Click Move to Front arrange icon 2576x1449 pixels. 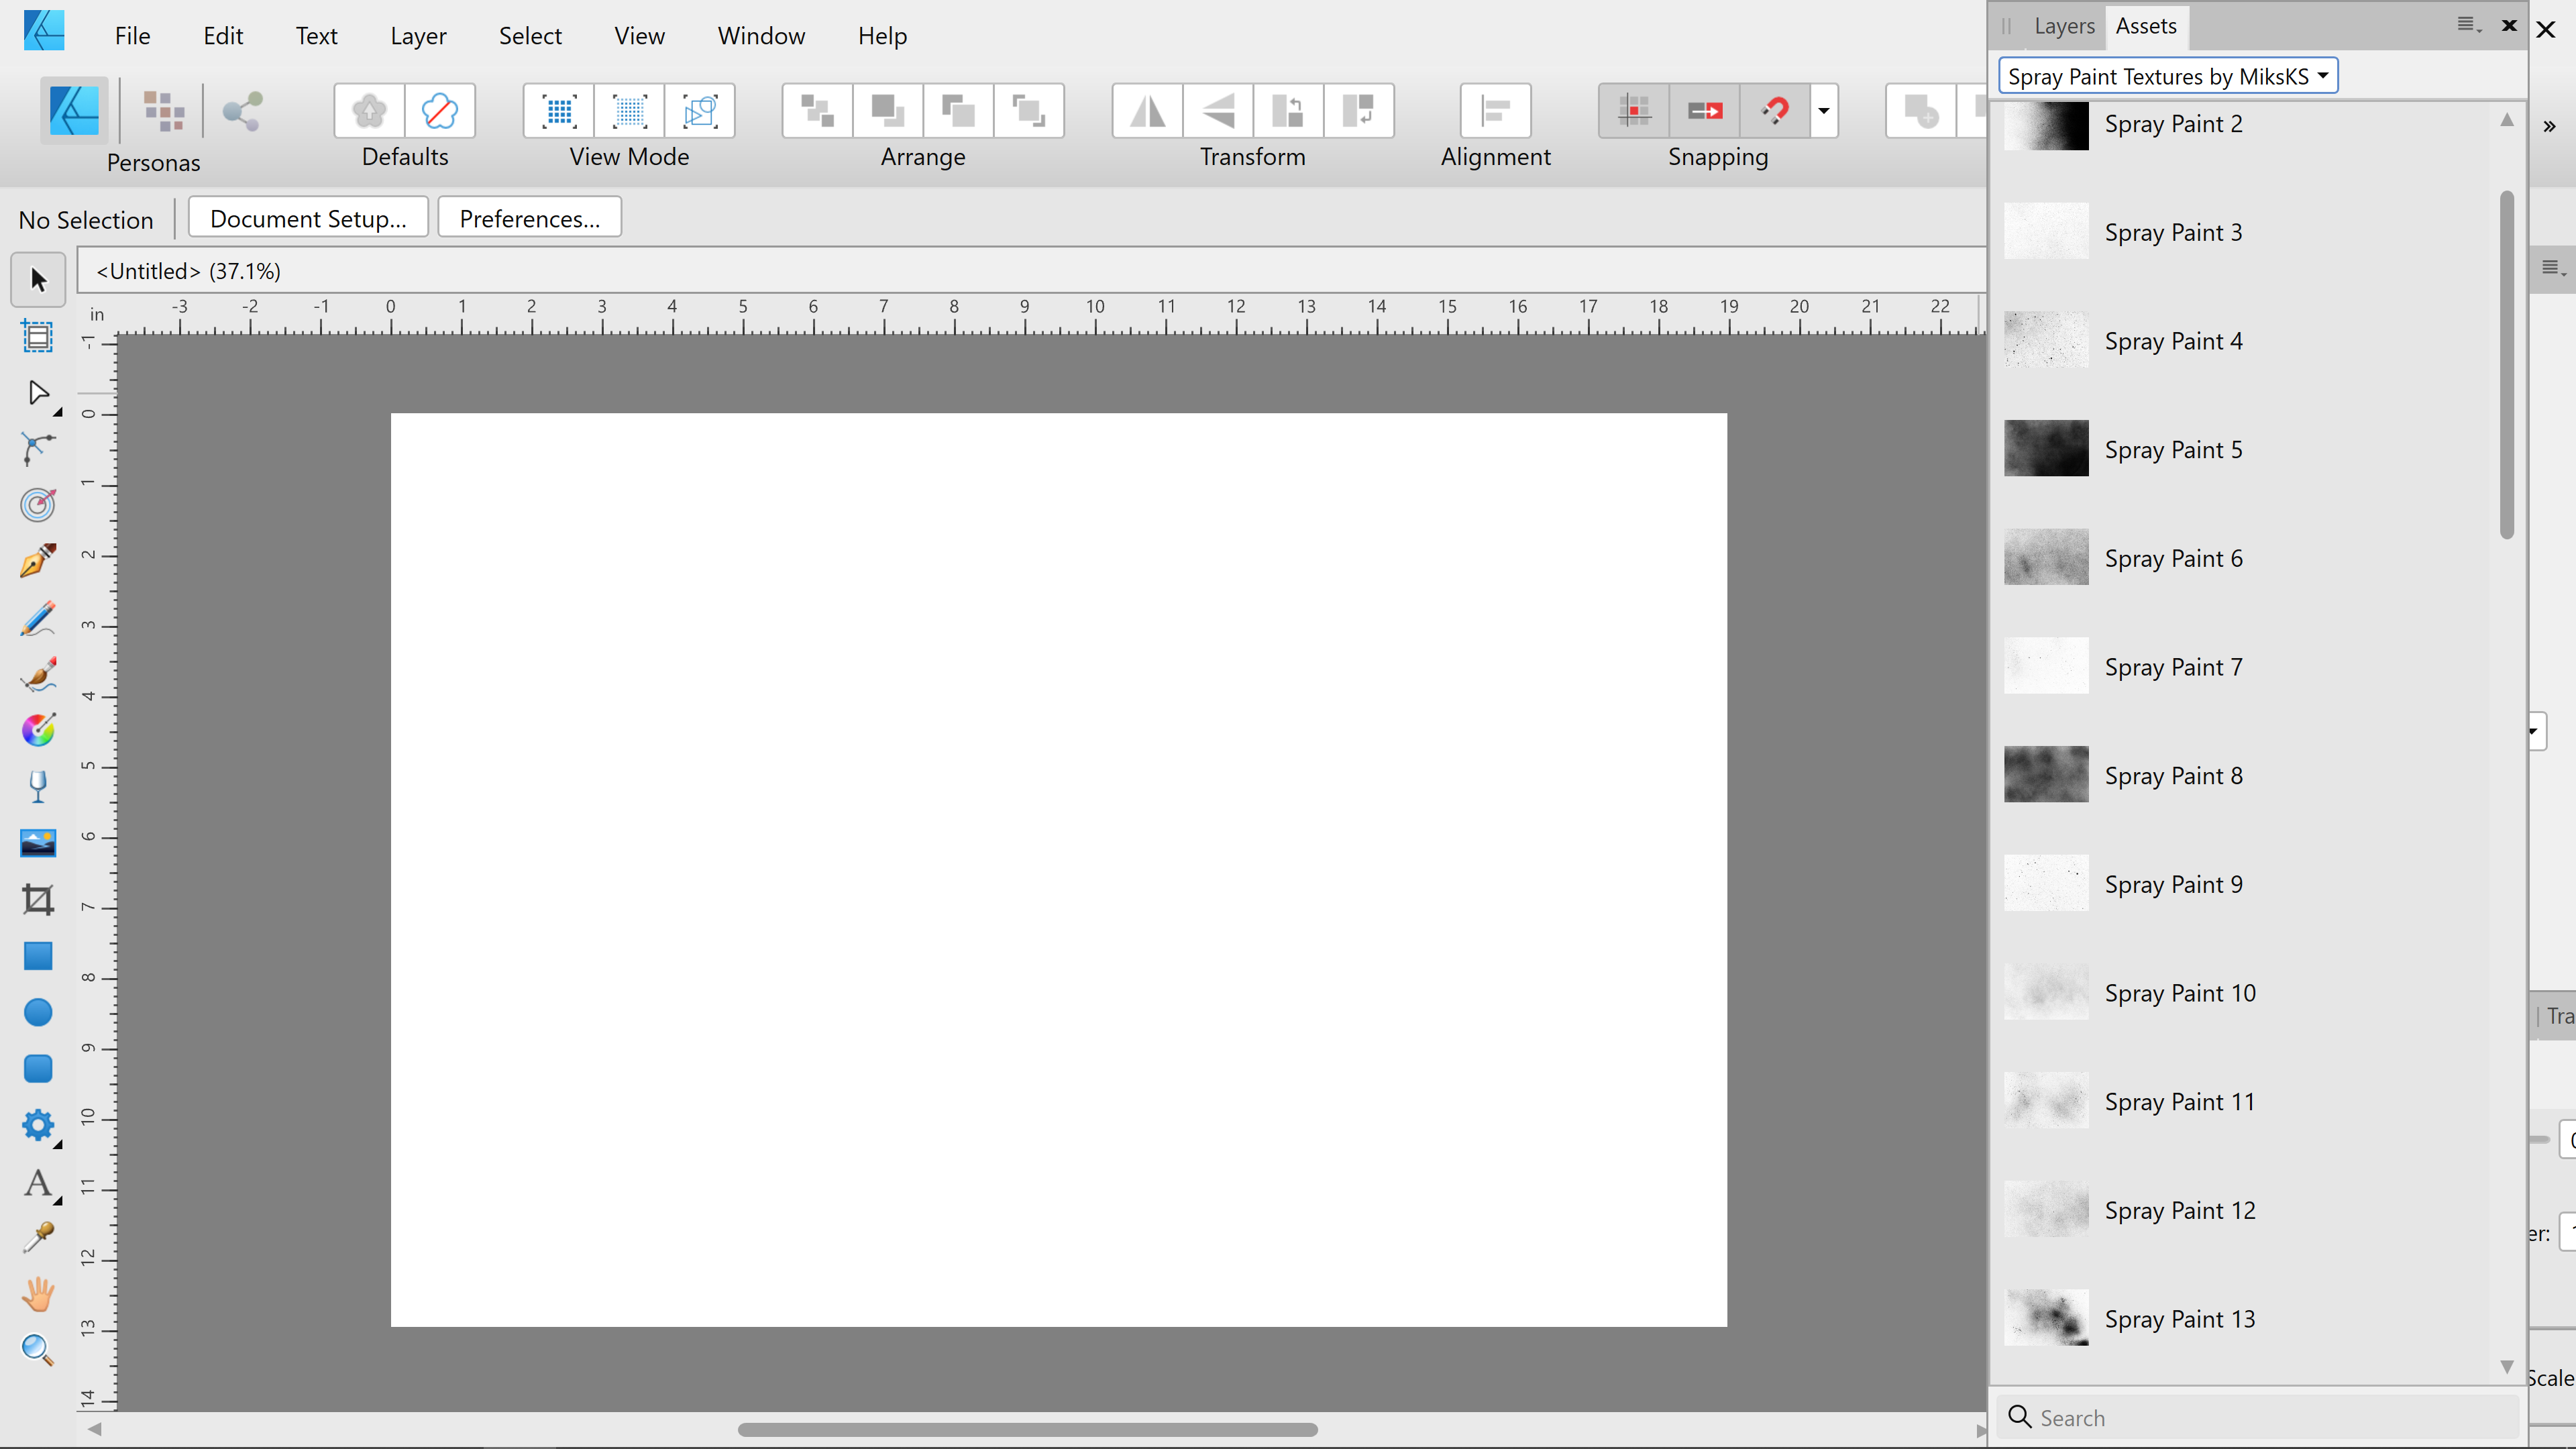[1028, 110]
